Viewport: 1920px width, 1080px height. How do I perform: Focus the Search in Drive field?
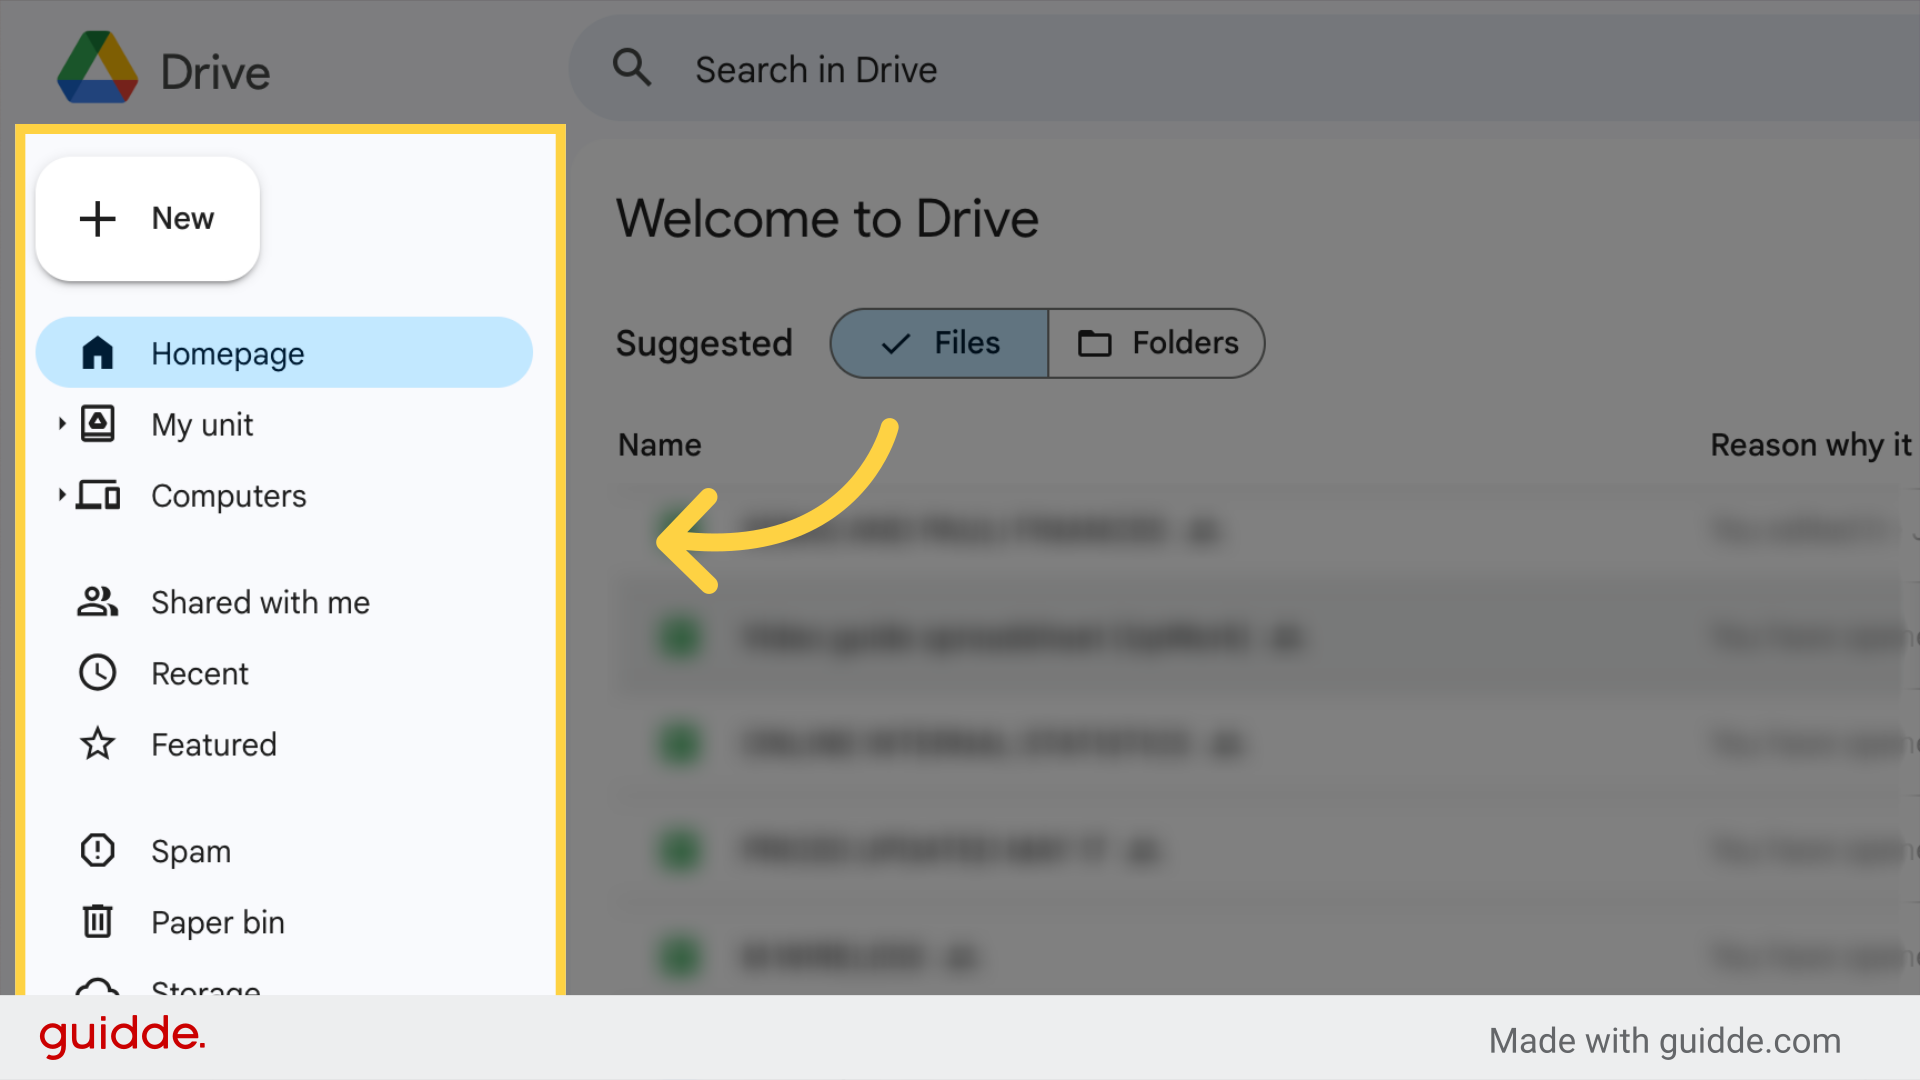1244,69
